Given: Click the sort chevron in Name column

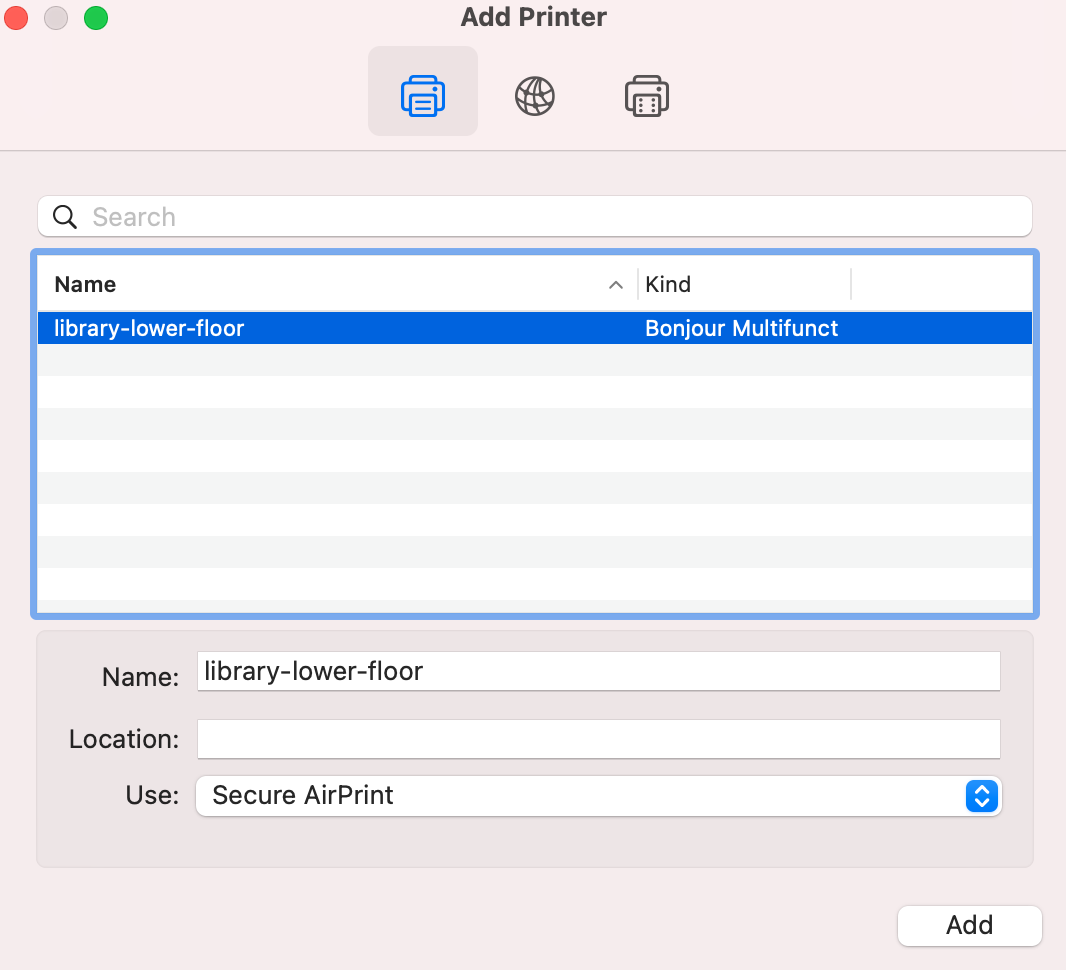Looking at the screenshot, I should click(616, 285).
